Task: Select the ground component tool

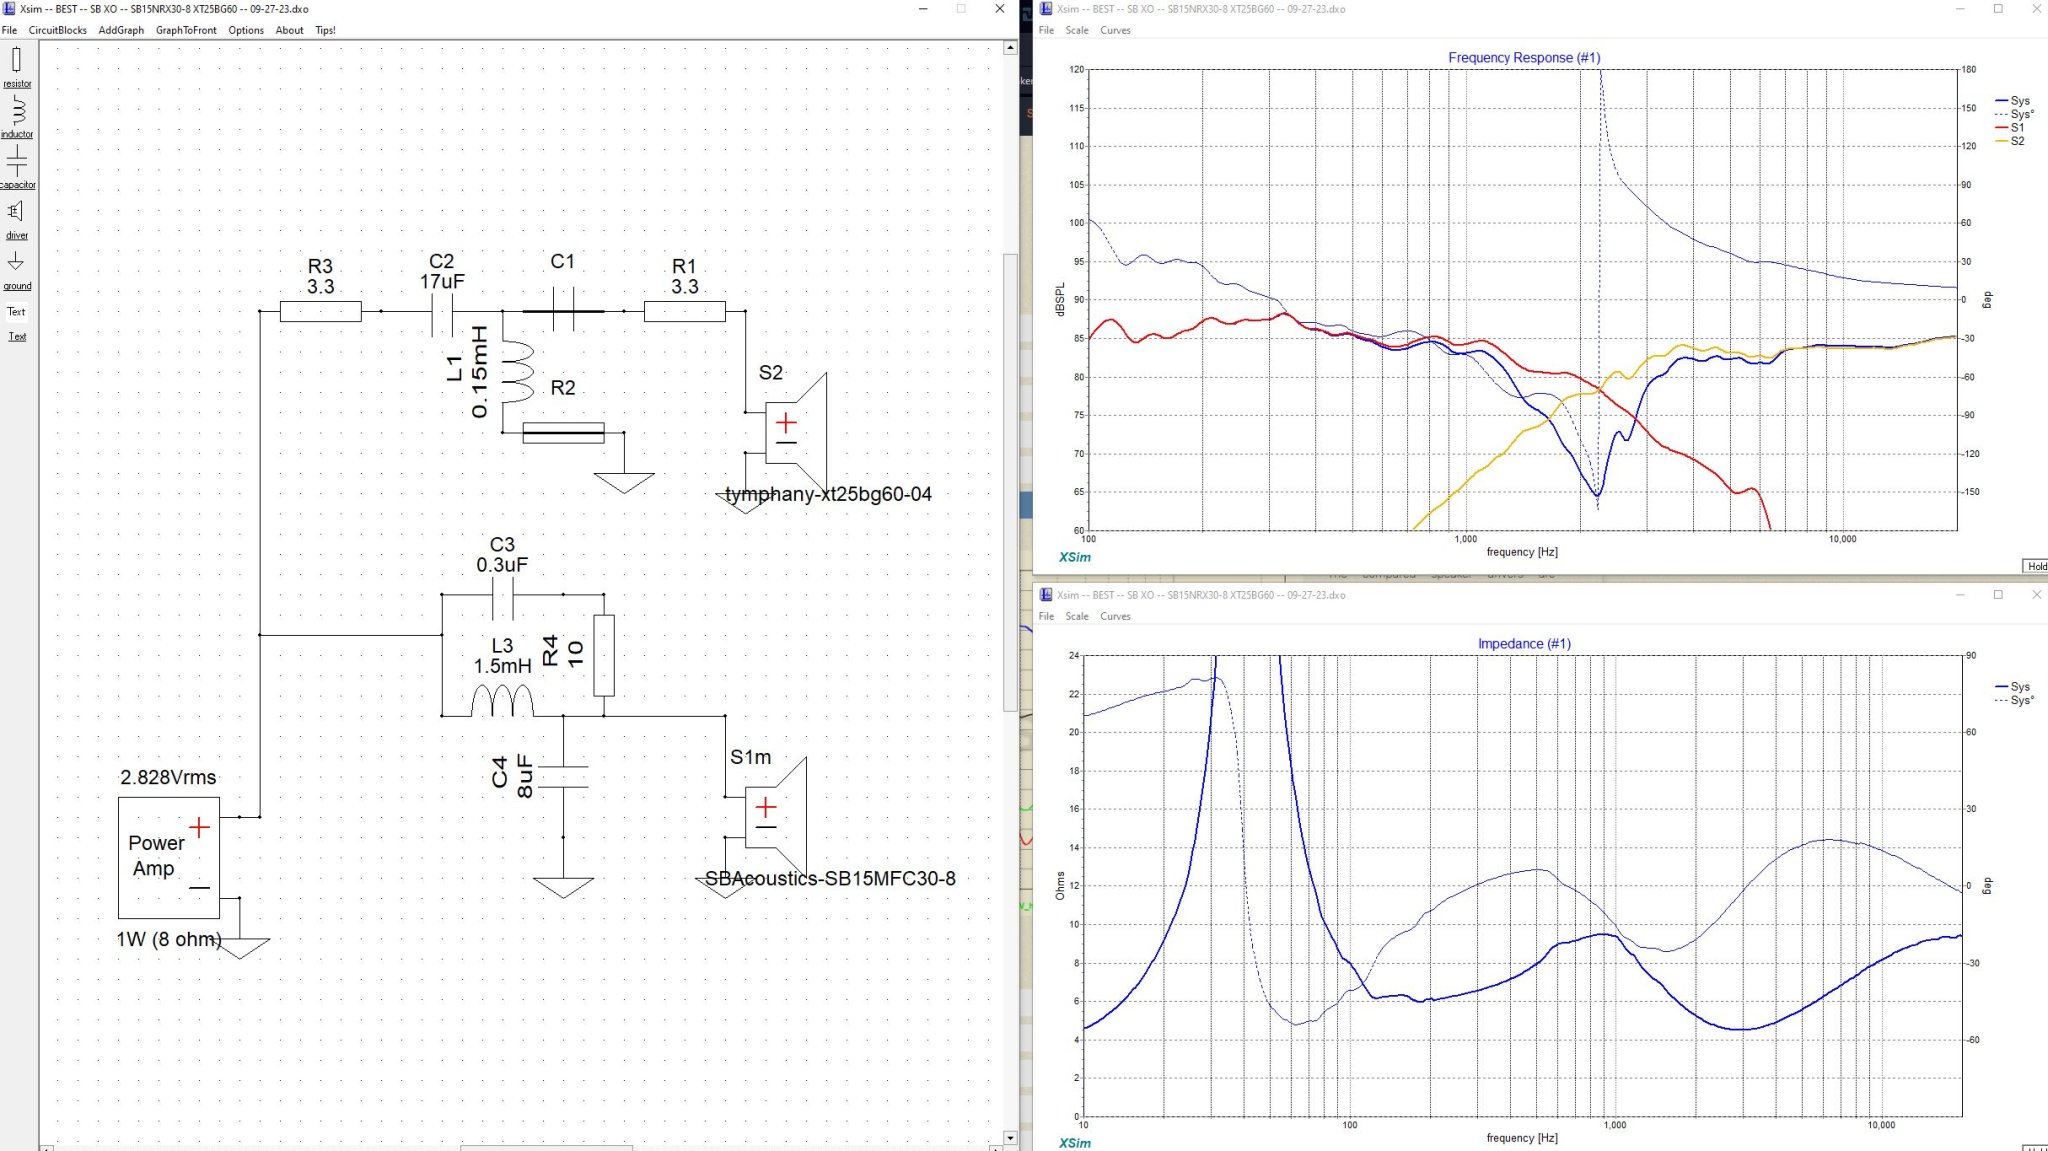Action: 17,269
